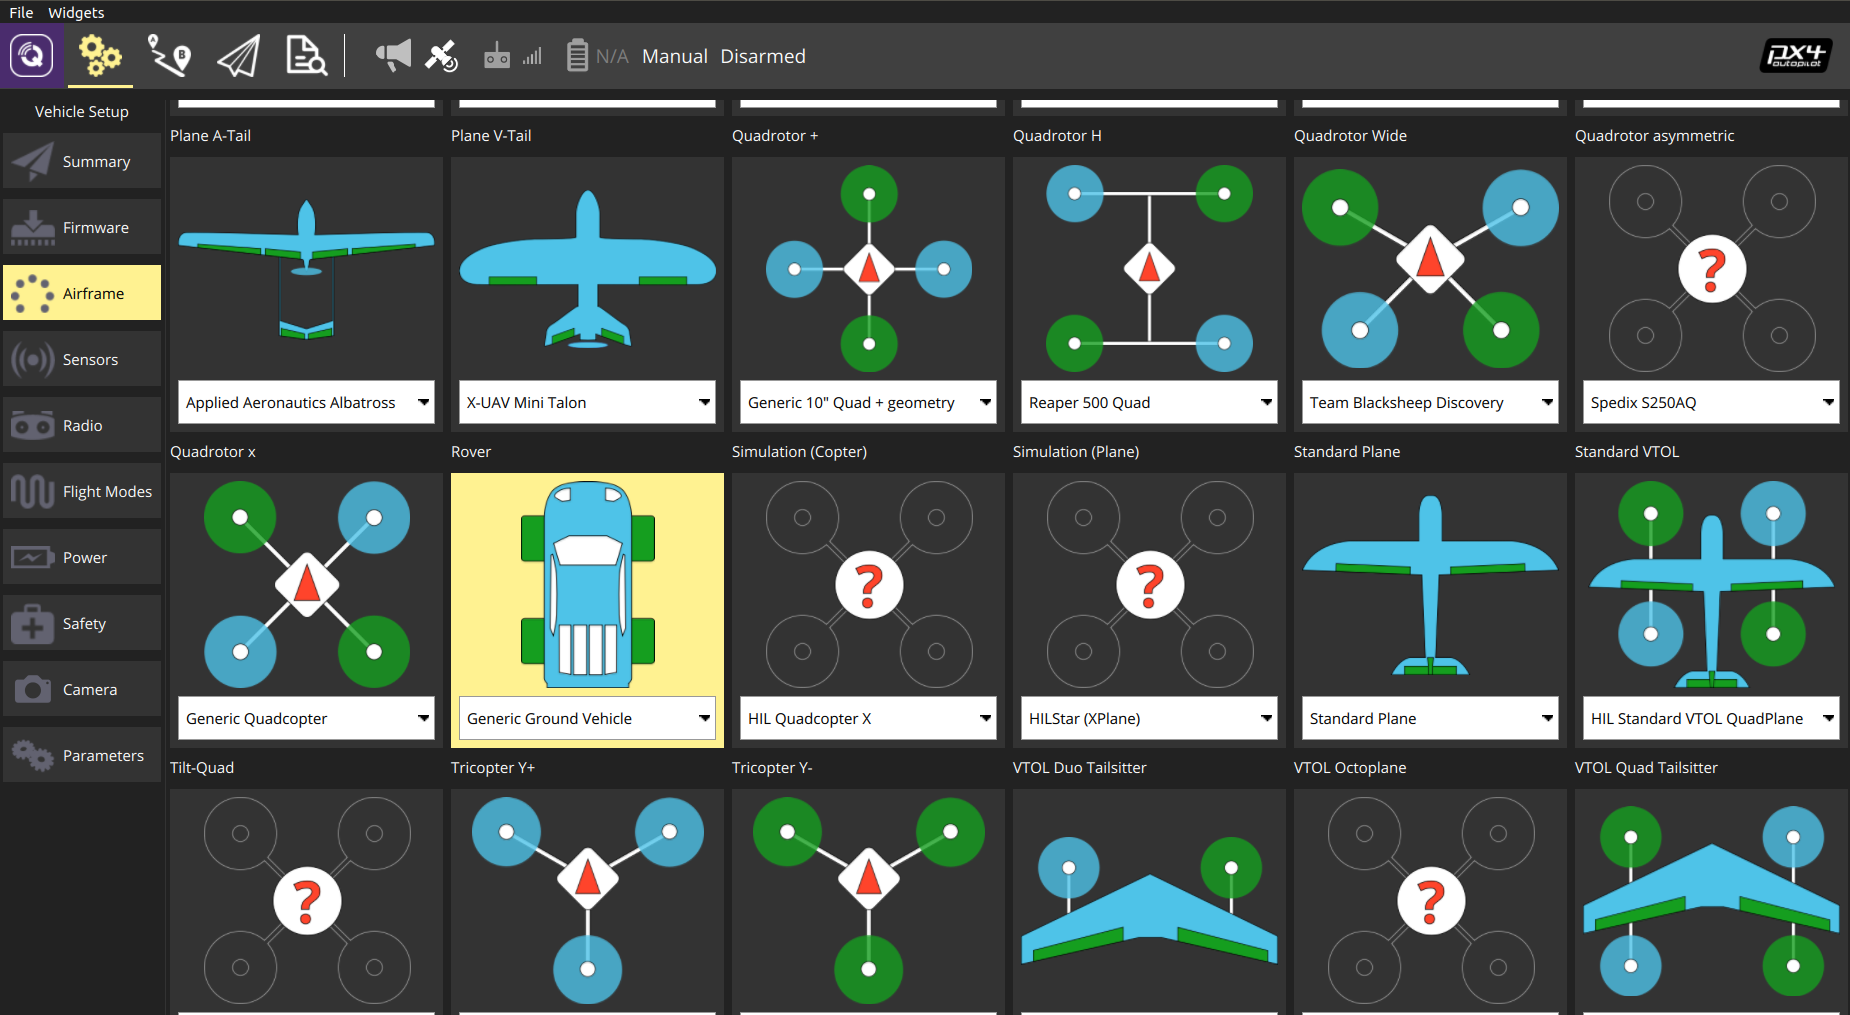Expand the Generic Quadcopter dropdown

[306, 718]
